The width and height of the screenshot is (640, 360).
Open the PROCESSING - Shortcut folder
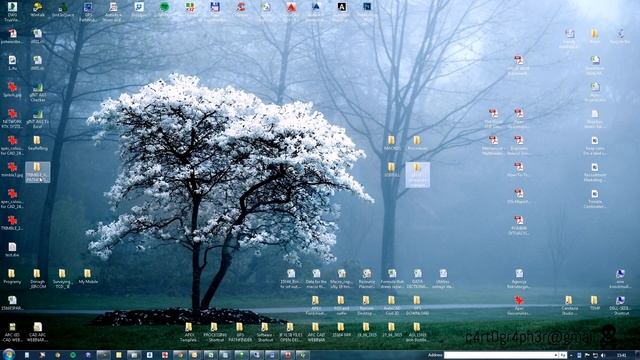click(214, 332)
